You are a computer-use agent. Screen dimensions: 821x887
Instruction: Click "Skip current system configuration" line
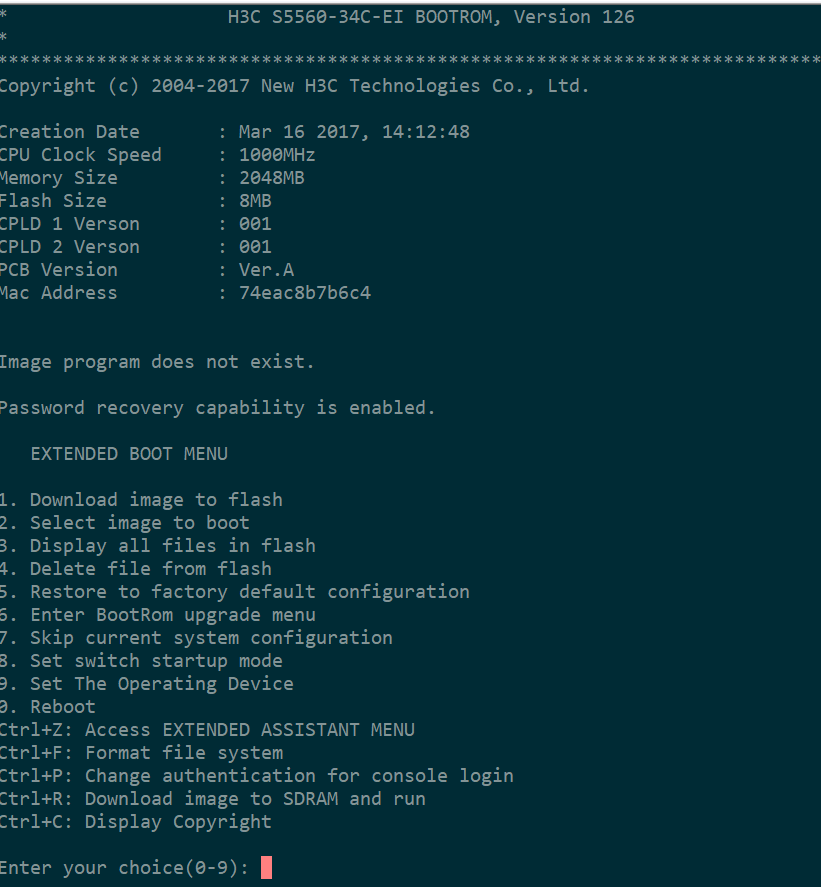(197, 638)
